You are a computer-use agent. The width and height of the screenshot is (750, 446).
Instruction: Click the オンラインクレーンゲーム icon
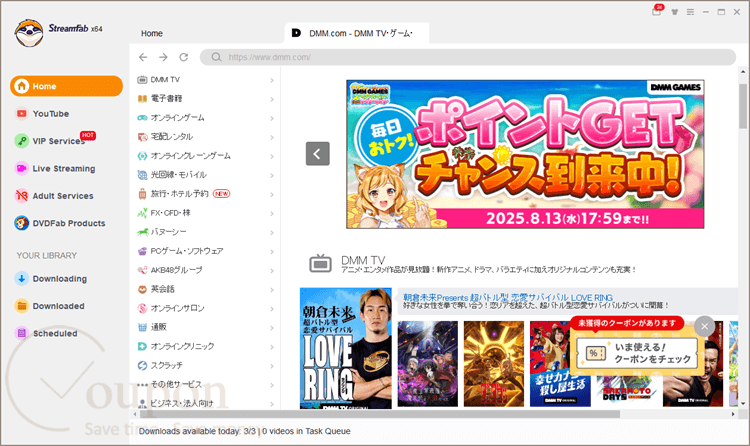[x=142, y=156]
